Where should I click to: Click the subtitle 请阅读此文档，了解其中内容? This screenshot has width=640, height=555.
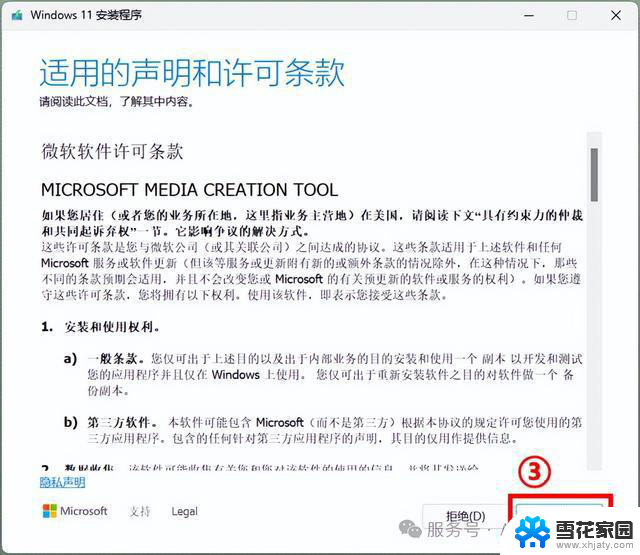(x=116, y=101)
